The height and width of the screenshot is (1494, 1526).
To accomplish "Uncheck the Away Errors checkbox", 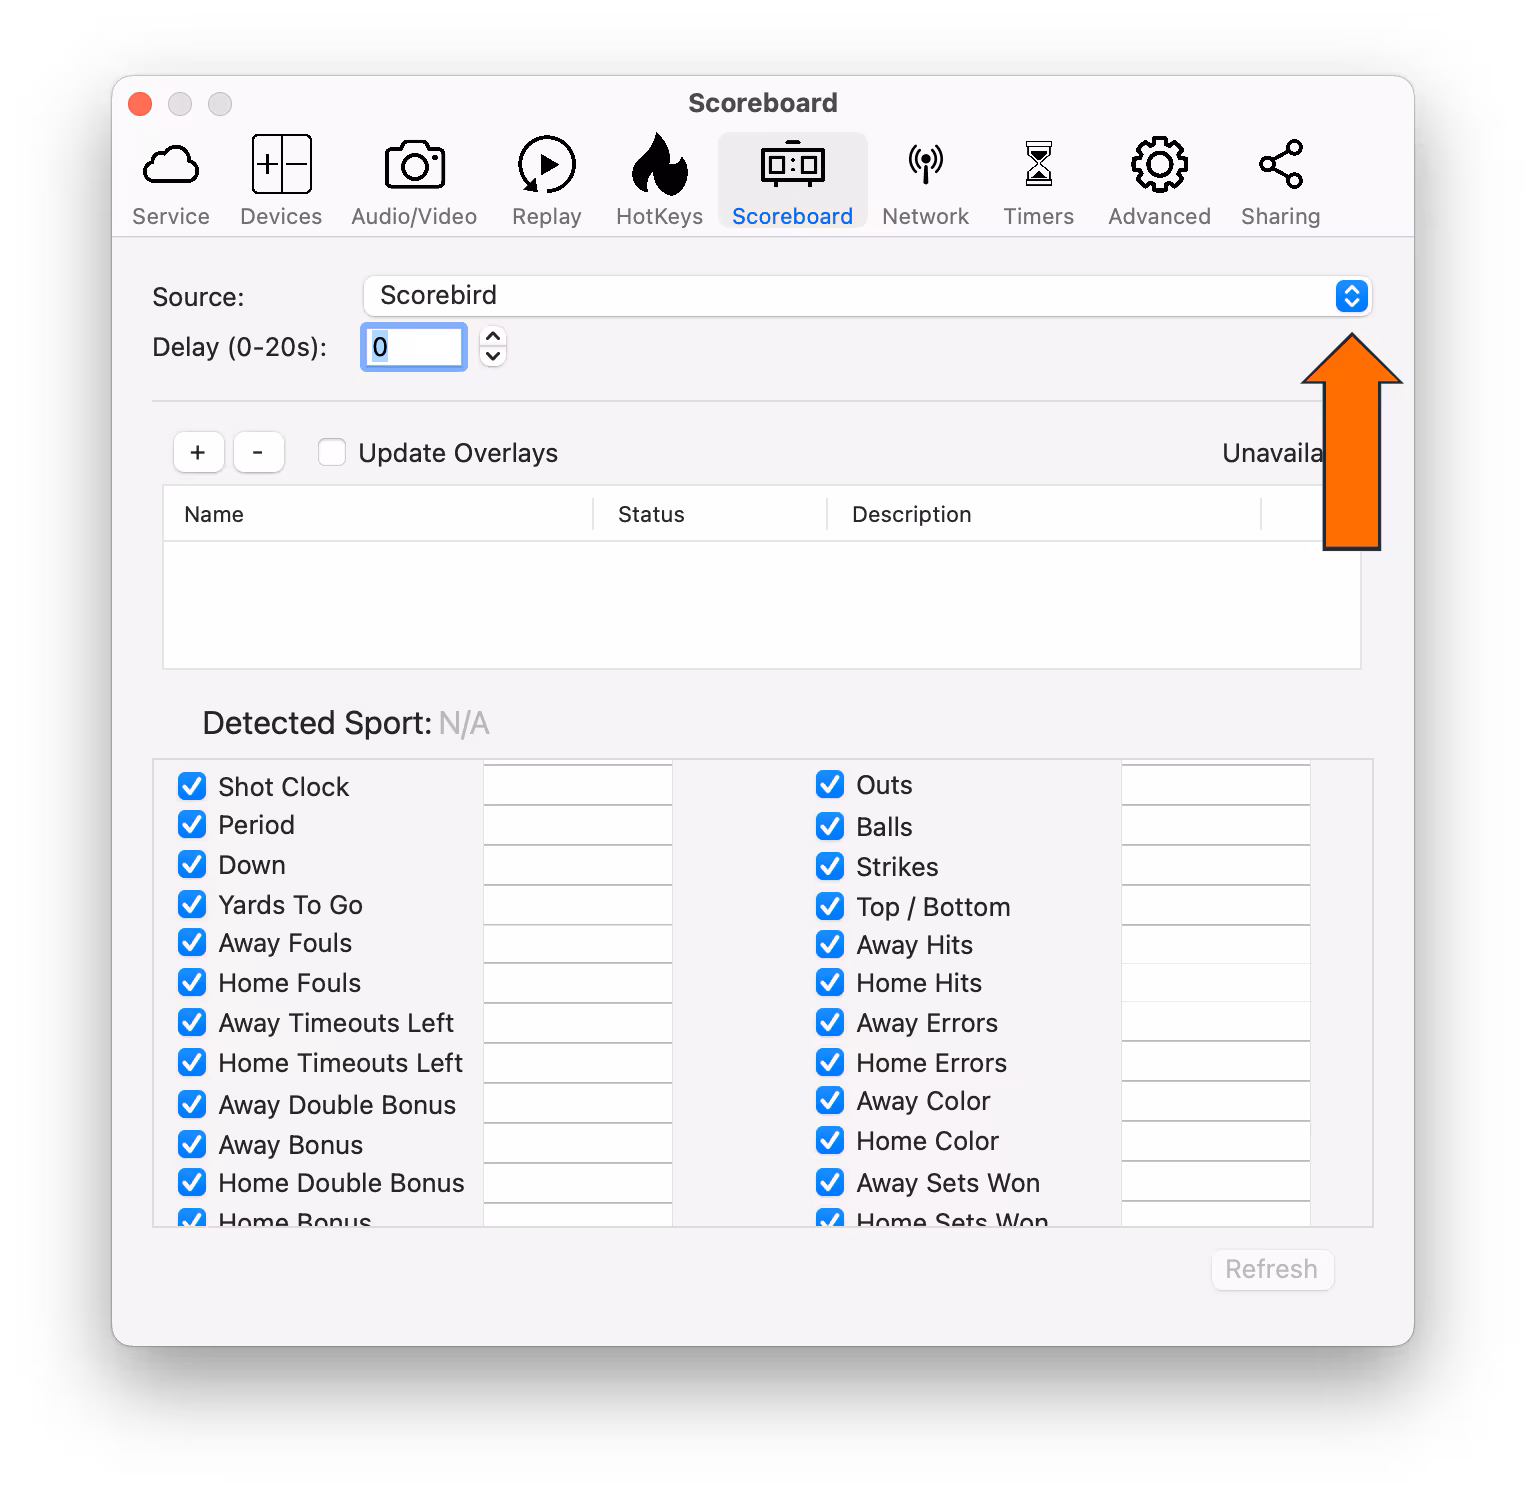I will coord(830,1022).
